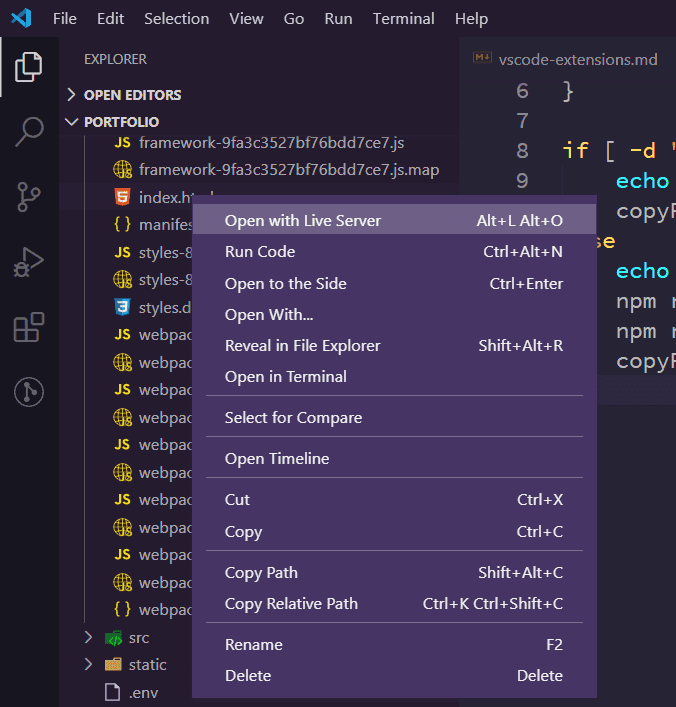Screen dimensions: 676x707
Task: Click line number 6 in editor
Action: coord(522,91)
